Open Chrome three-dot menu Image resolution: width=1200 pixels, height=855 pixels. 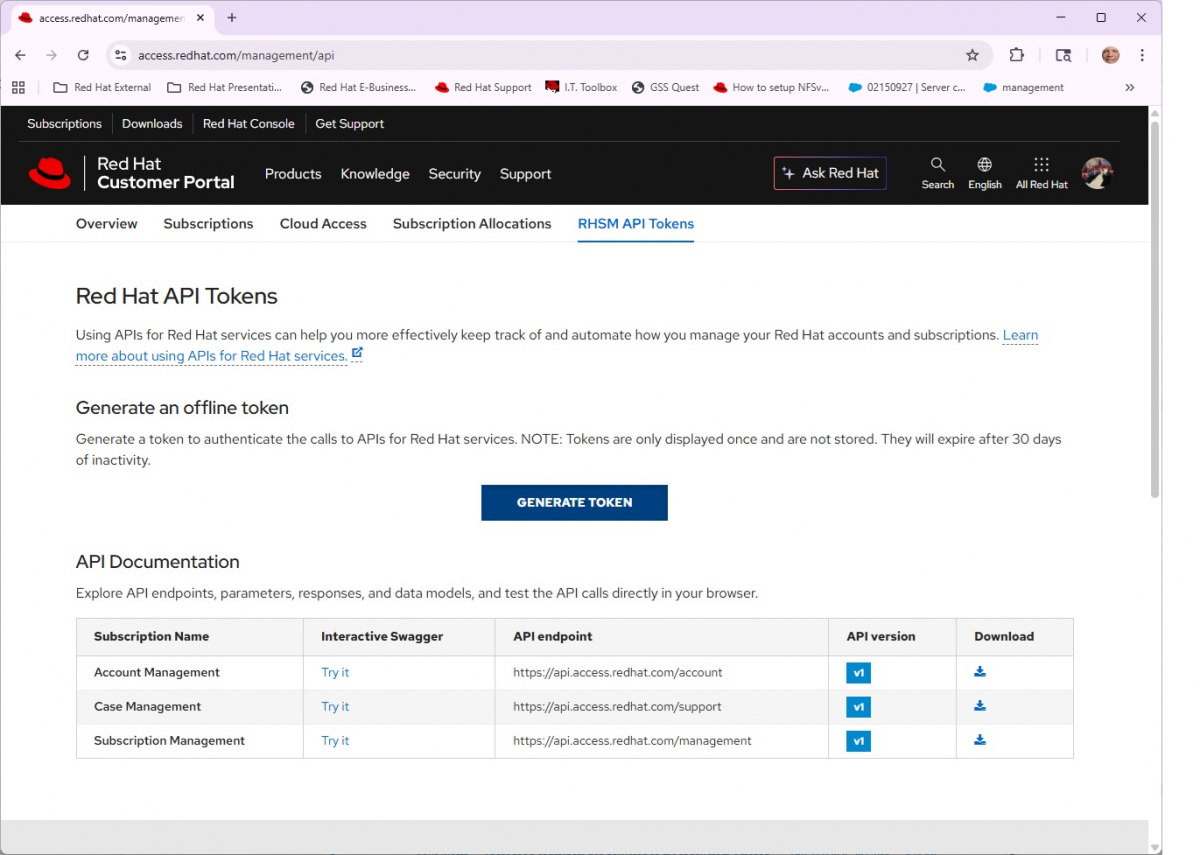pyautogui.click(x=1142, y=55)
